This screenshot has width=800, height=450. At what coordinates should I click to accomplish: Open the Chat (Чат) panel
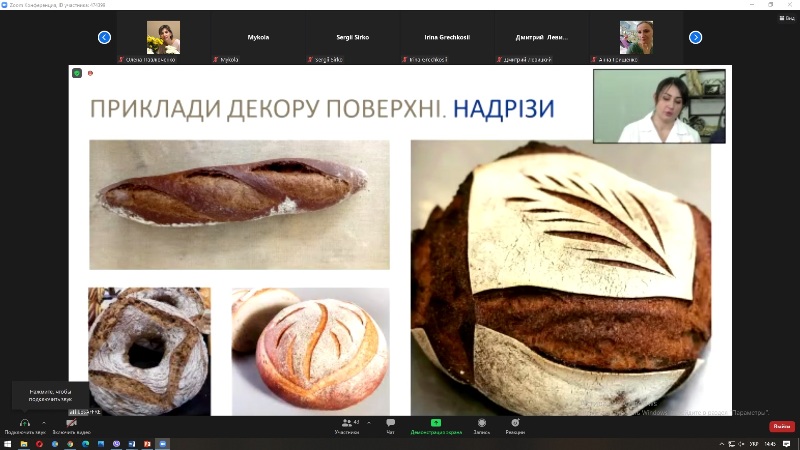point(390,423)
